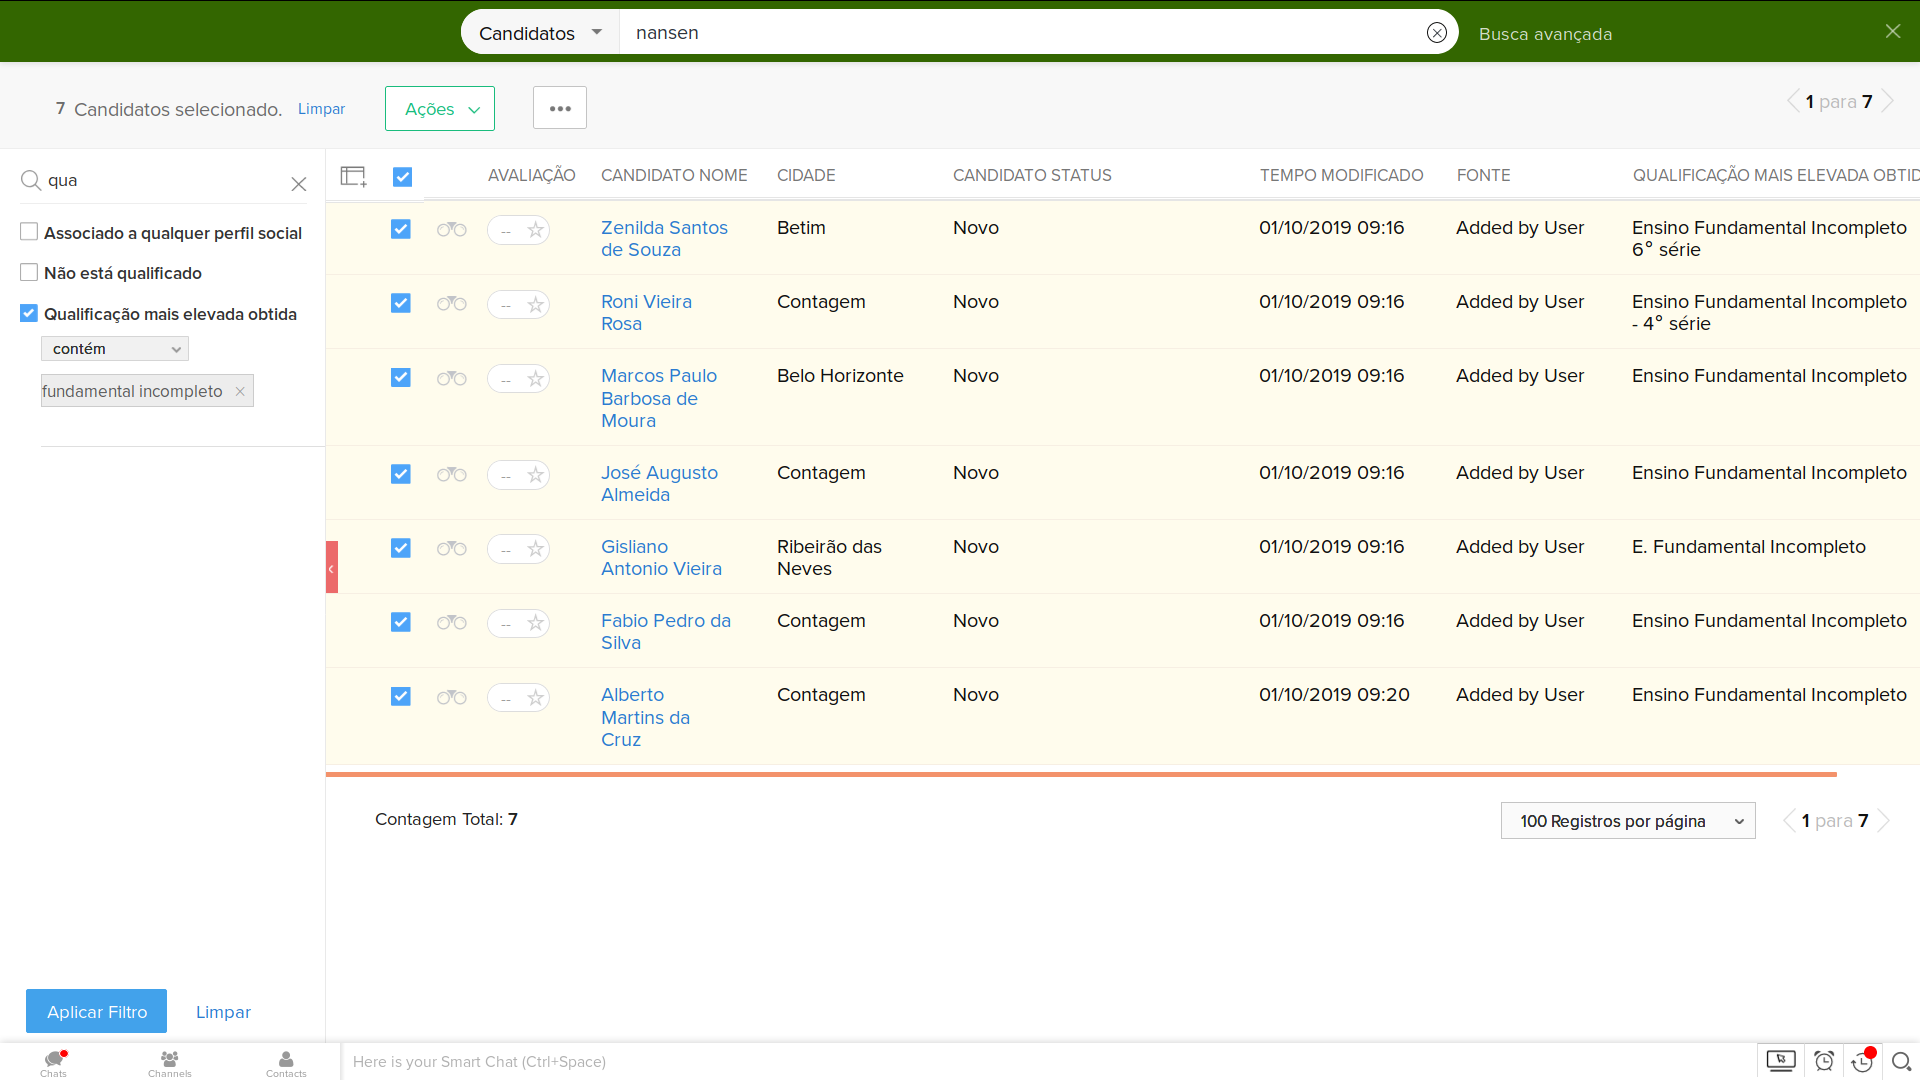Open the more options ellipsis menu
The width and height of the screenshot is (1920, 1080).
560,108
